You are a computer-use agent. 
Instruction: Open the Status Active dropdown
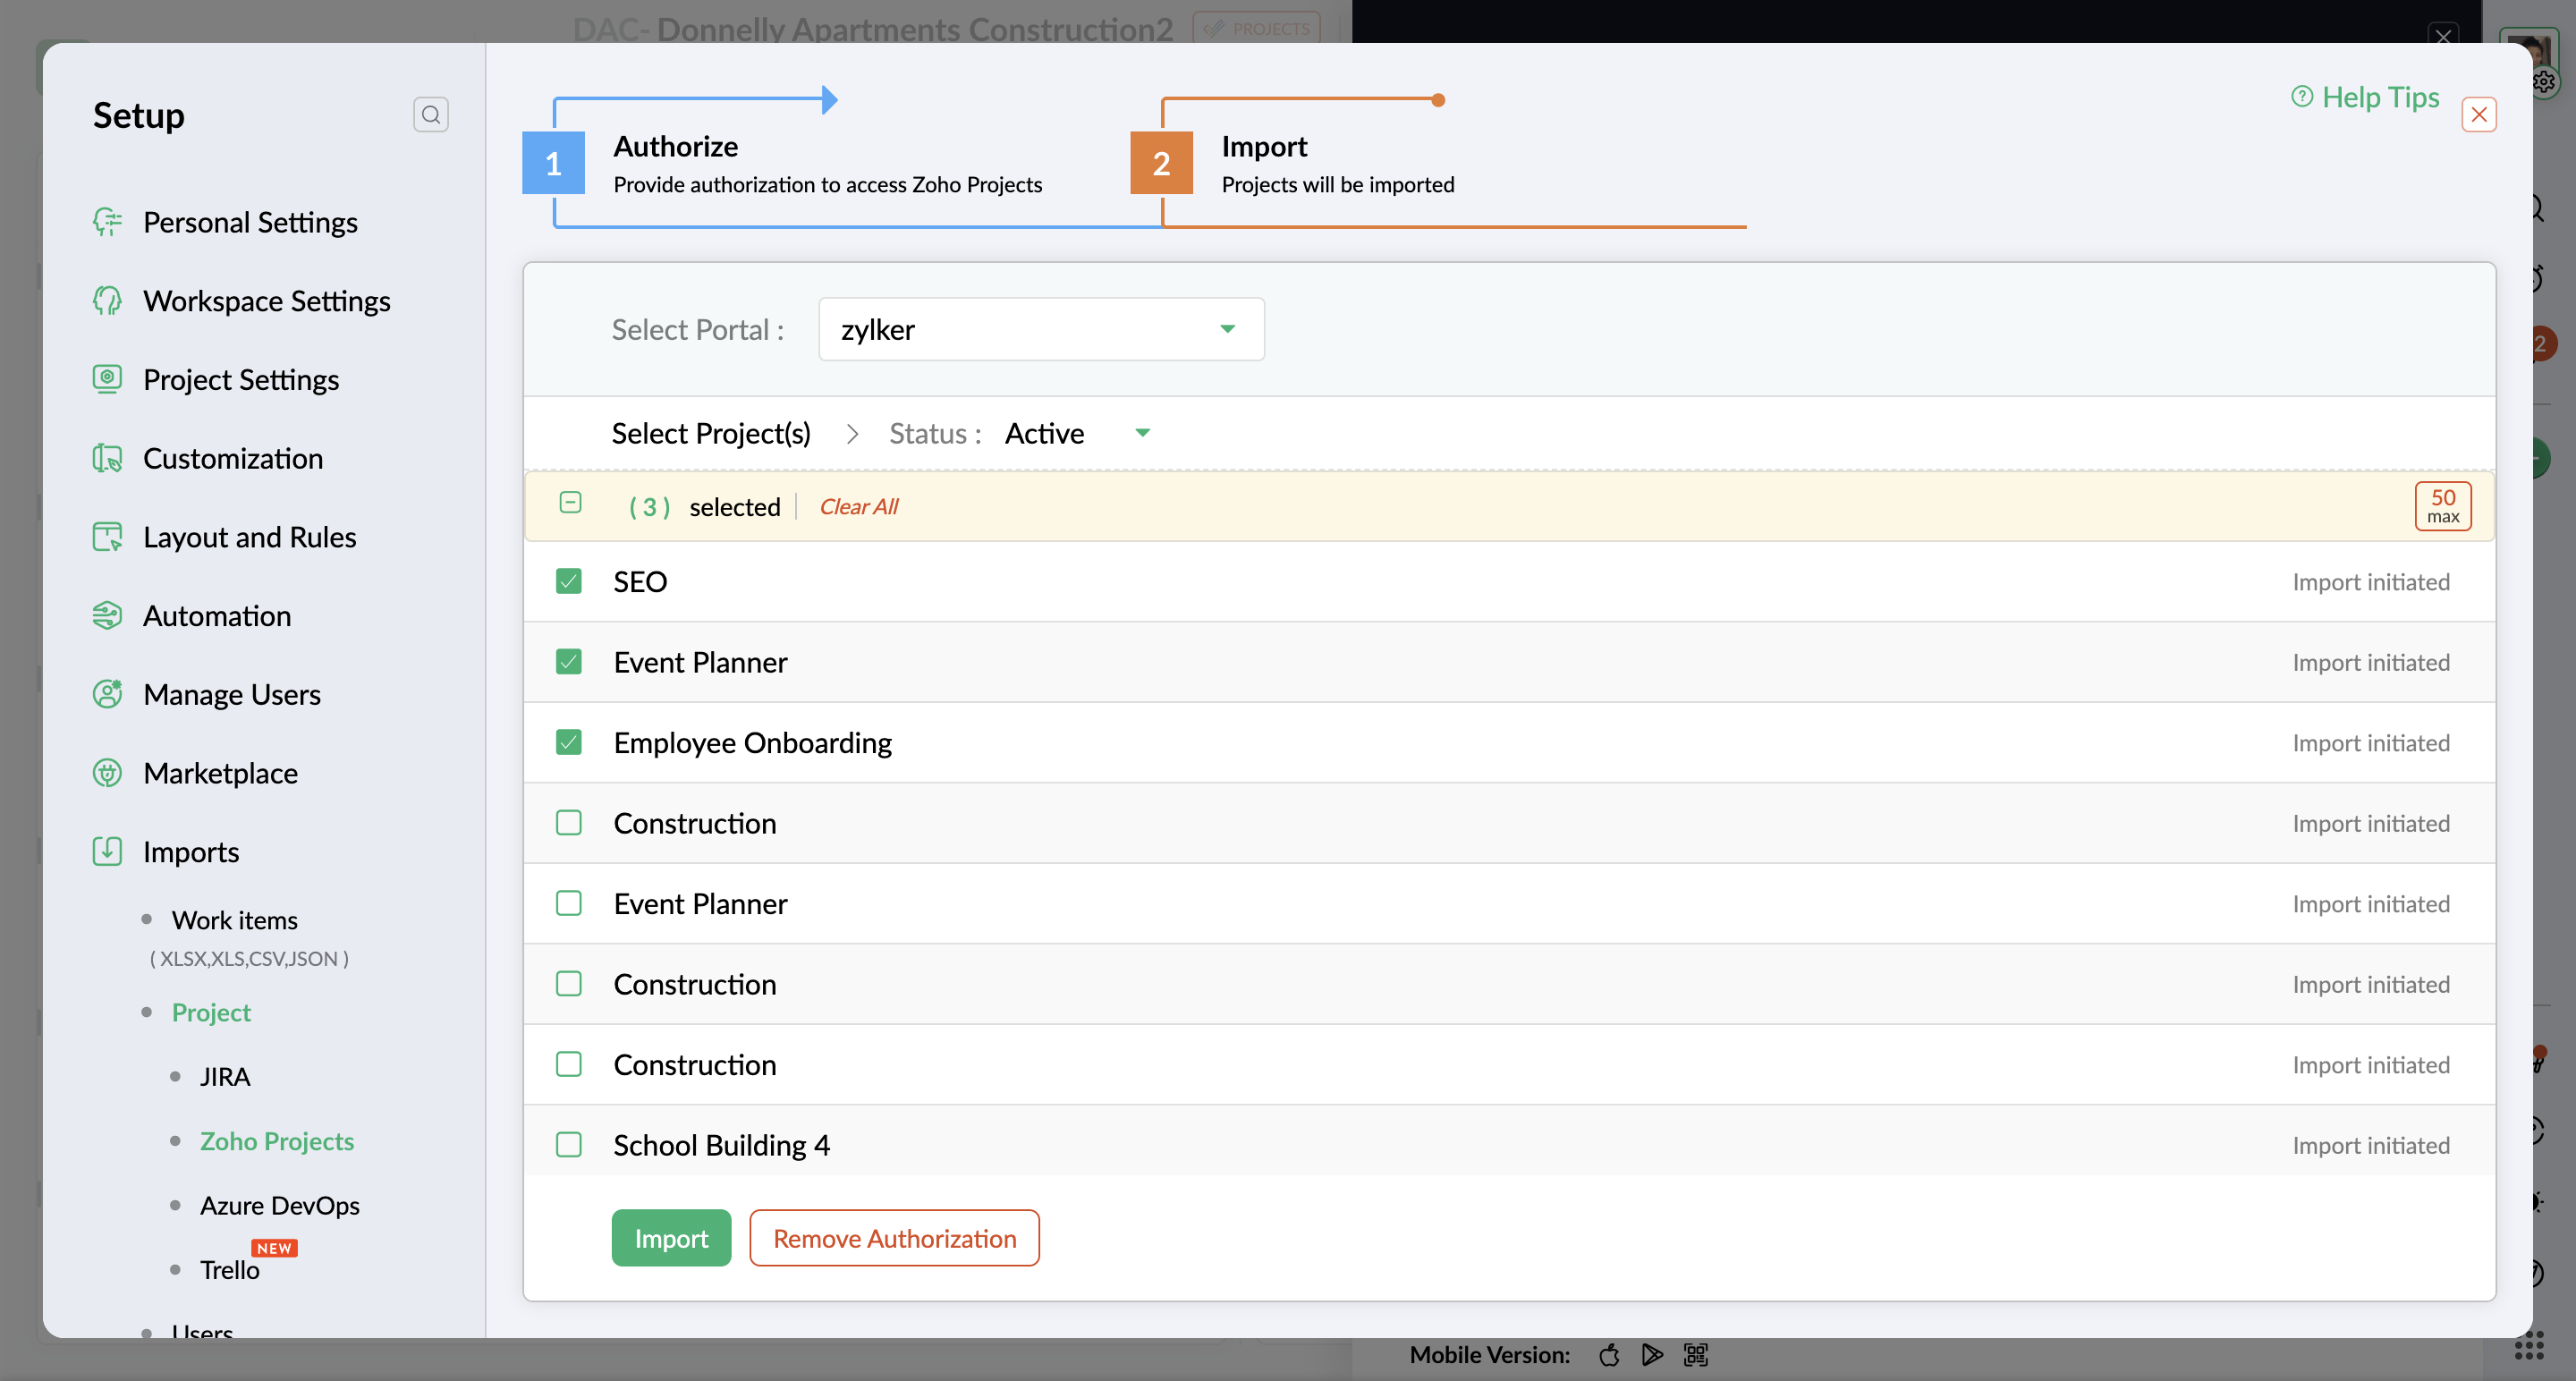pos(1076,433)
